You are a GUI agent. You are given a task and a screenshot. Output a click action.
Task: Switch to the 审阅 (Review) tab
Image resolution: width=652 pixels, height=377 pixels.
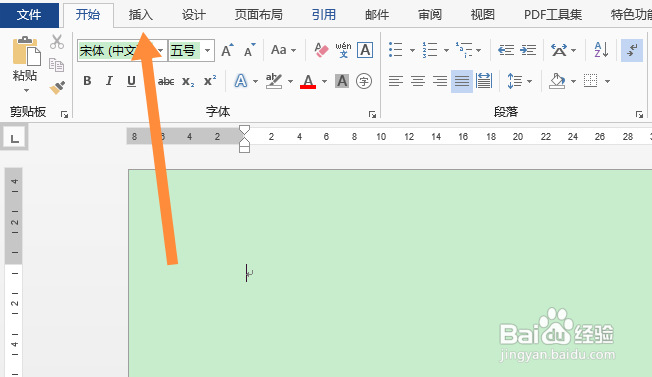point(430,15)
